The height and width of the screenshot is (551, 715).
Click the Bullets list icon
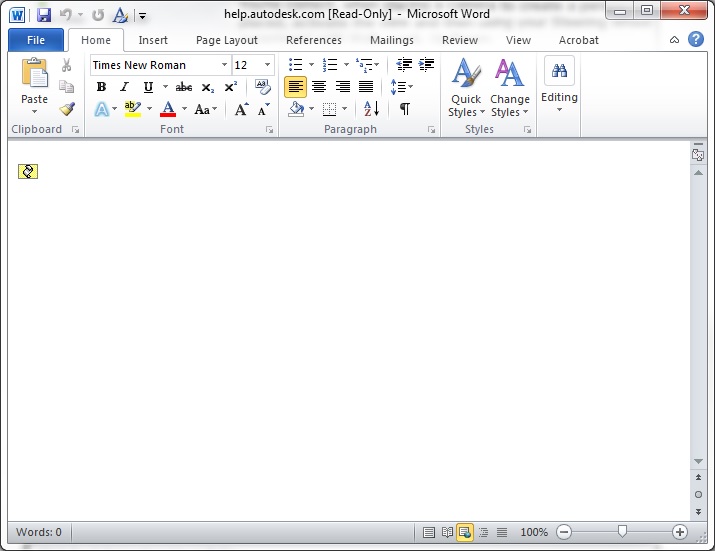tap(295, 65)
